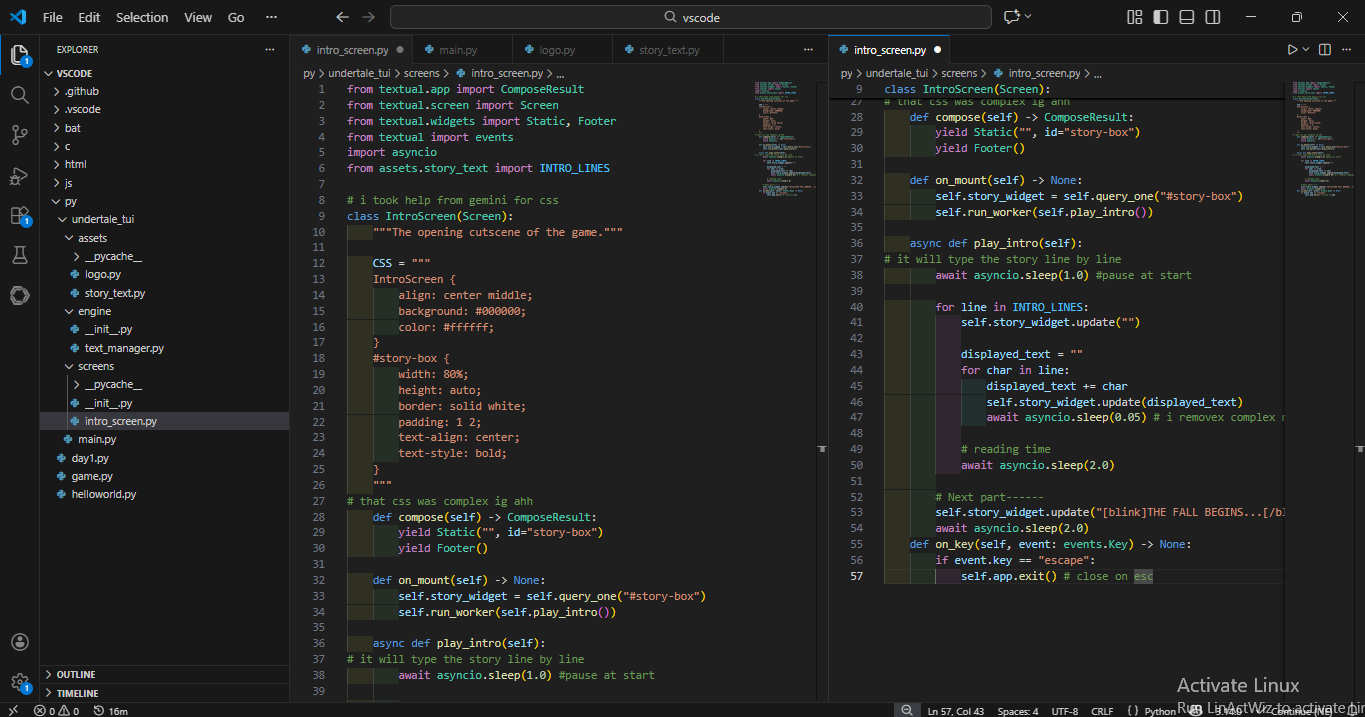This screenshot has height=717, width=1365.
Task: Toggle the Secondary Side Bar visibility
Action: click(x=1212, y=17)
